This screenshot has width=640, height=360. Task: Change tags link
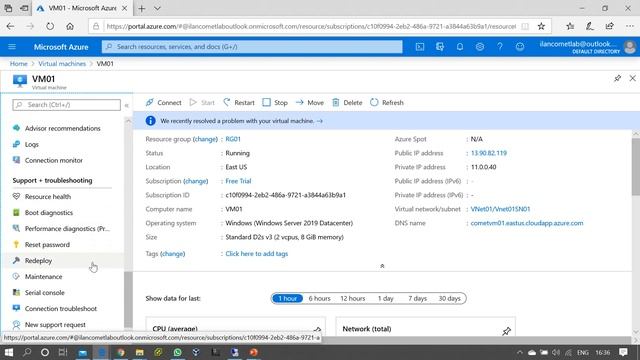[173, 253]
